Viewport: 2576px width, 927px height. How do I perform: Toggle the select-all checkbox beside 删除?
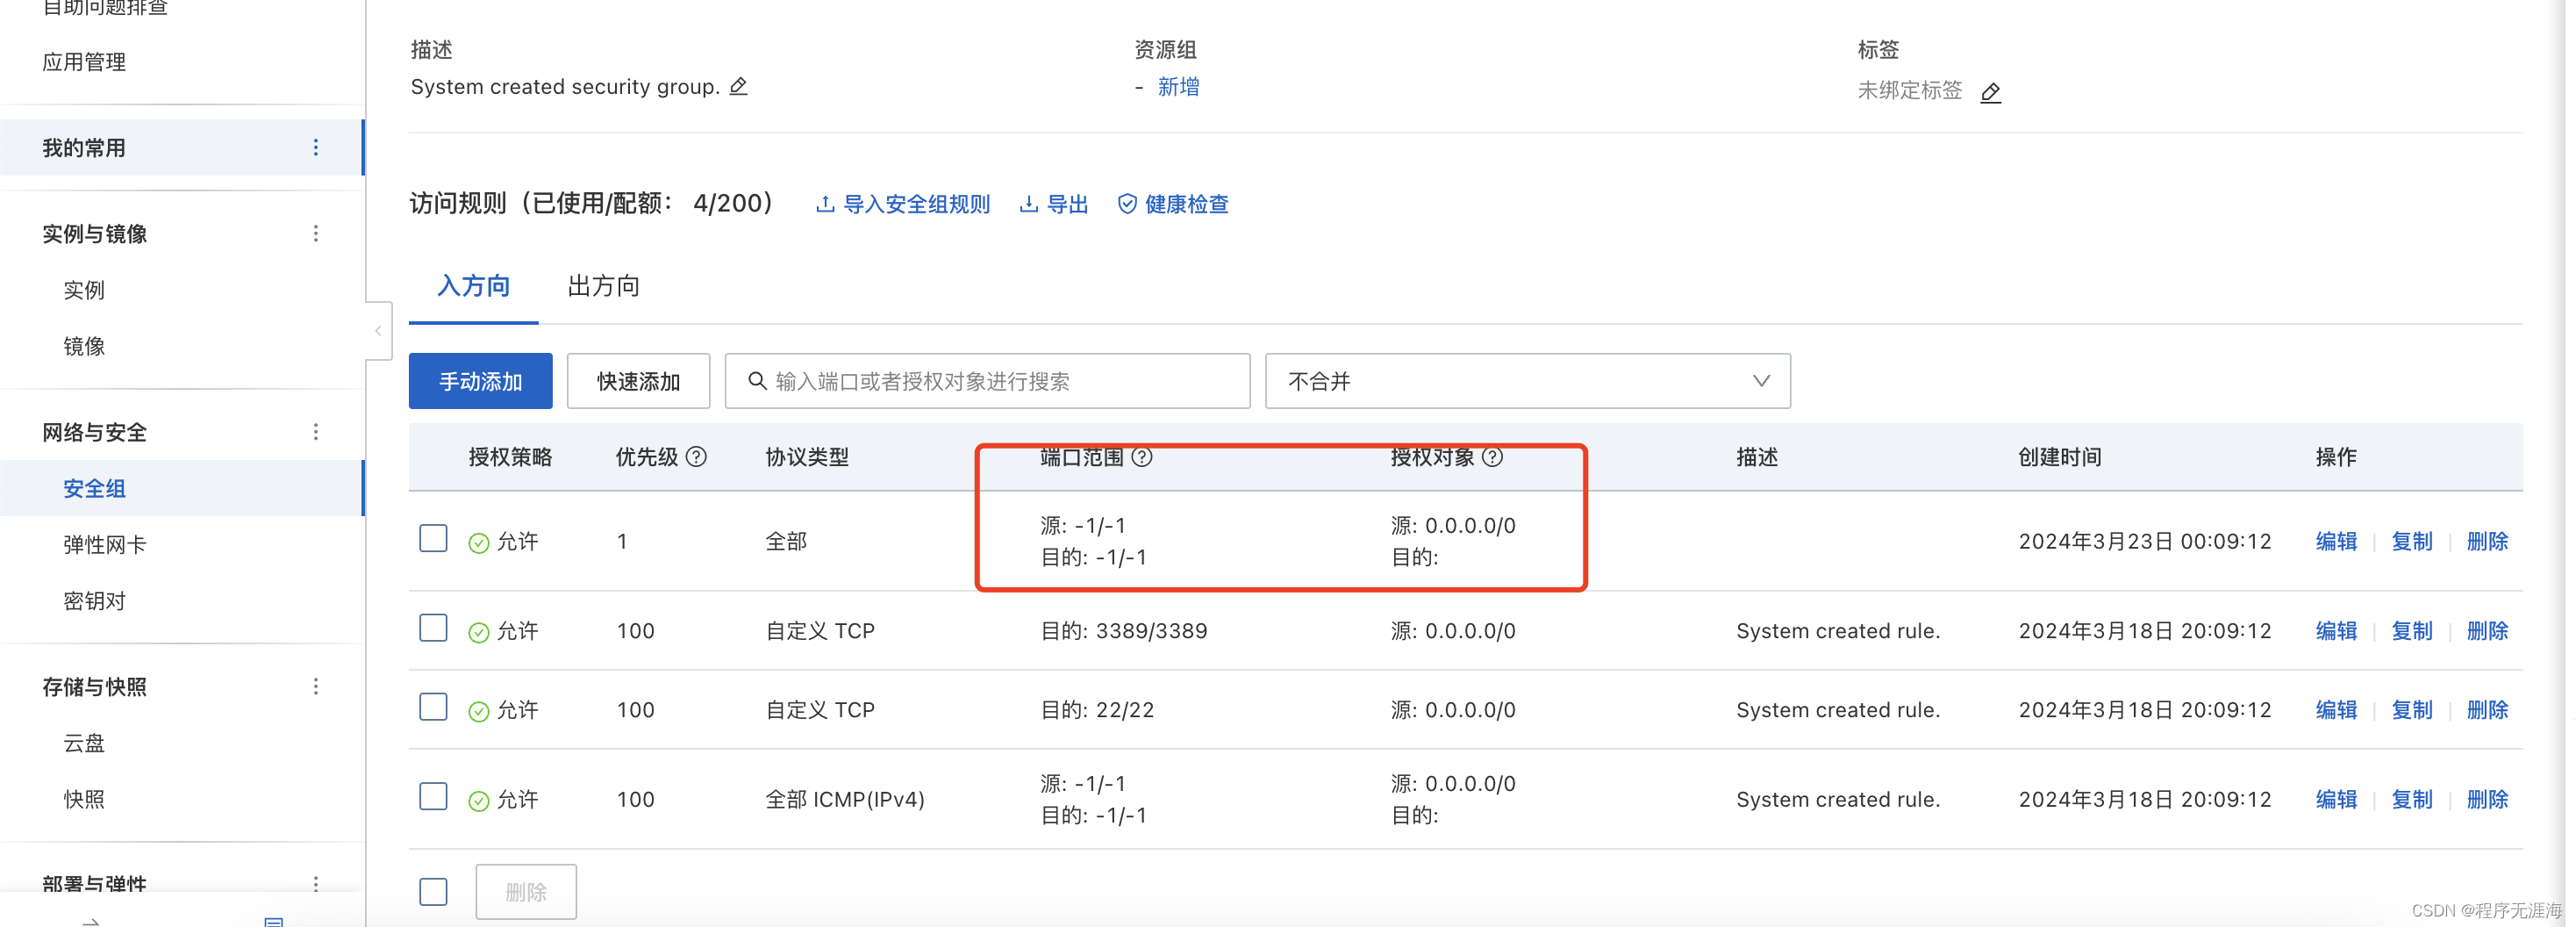coord(433,891)
